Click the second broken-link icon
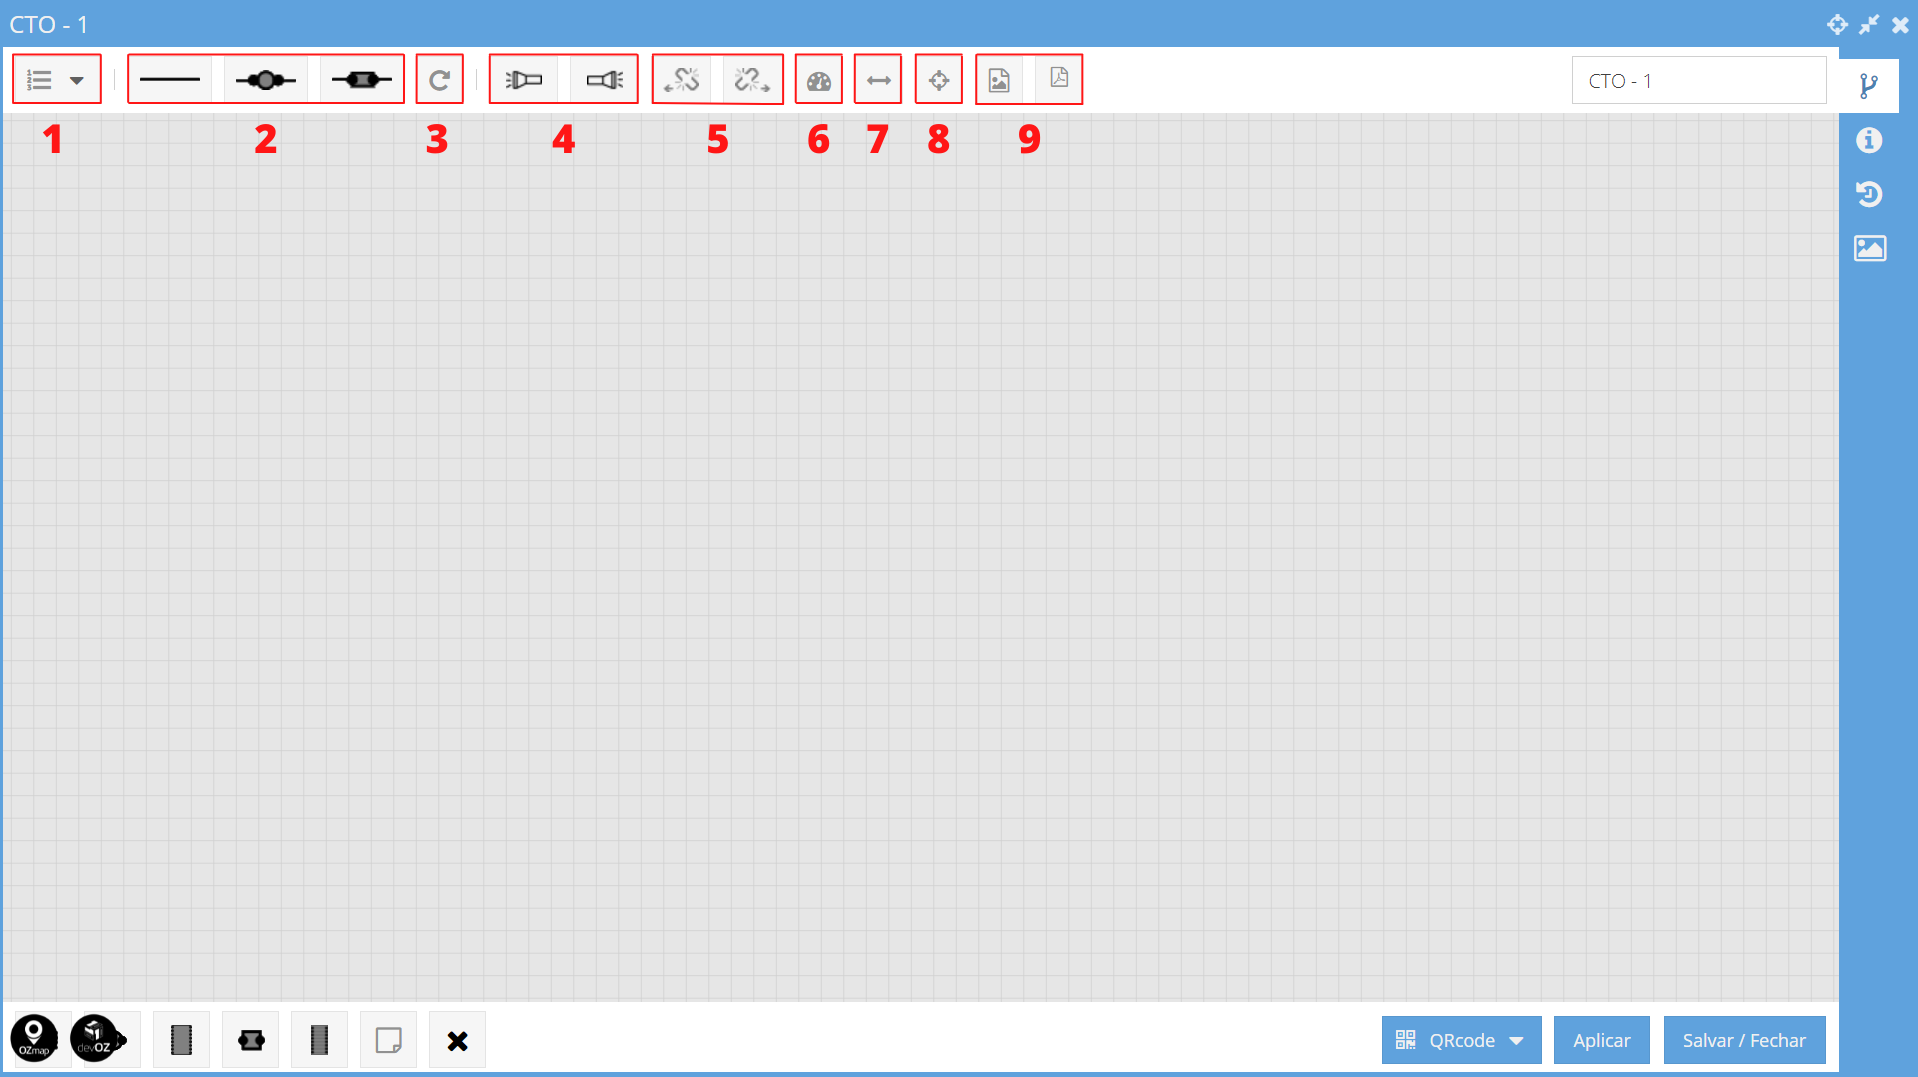 click(751, 80)
